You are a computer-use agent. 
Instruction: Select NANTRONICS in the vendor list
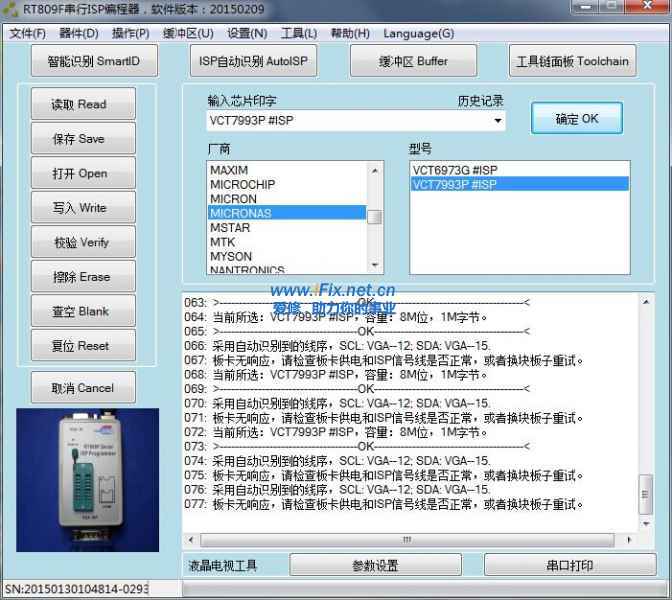[287, 269]
